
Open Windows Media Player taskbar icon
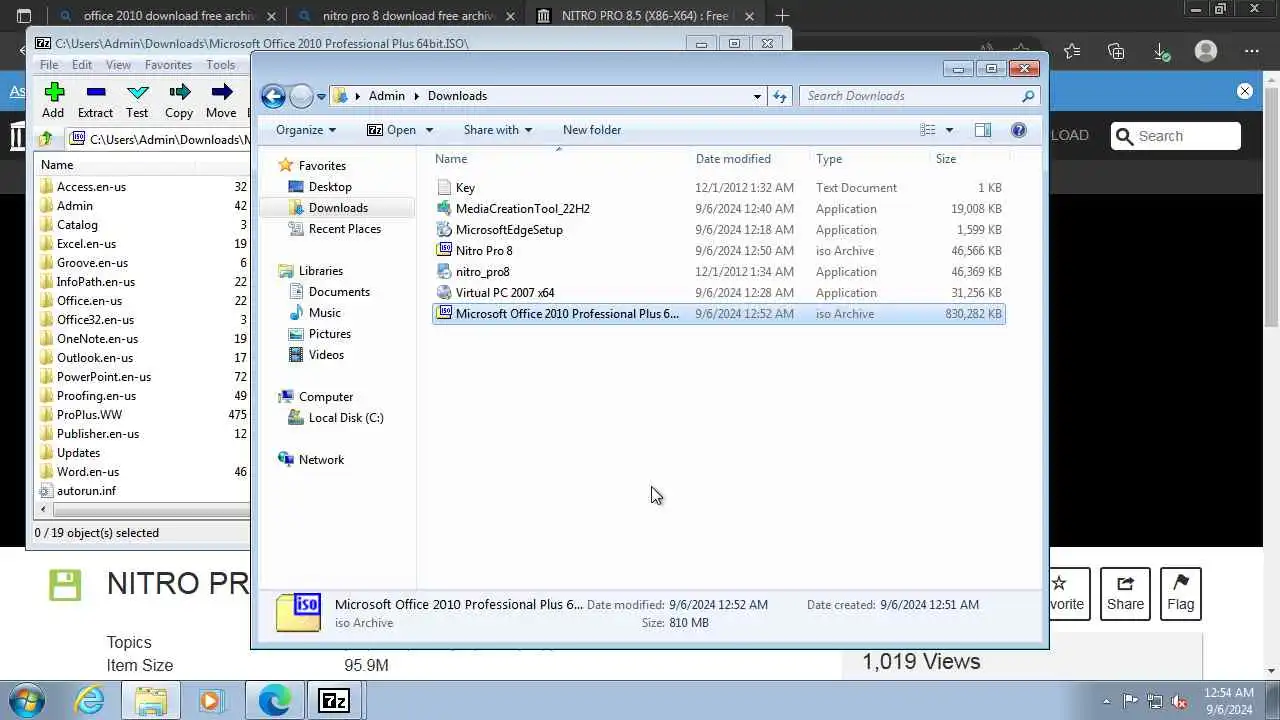point(211,700)
